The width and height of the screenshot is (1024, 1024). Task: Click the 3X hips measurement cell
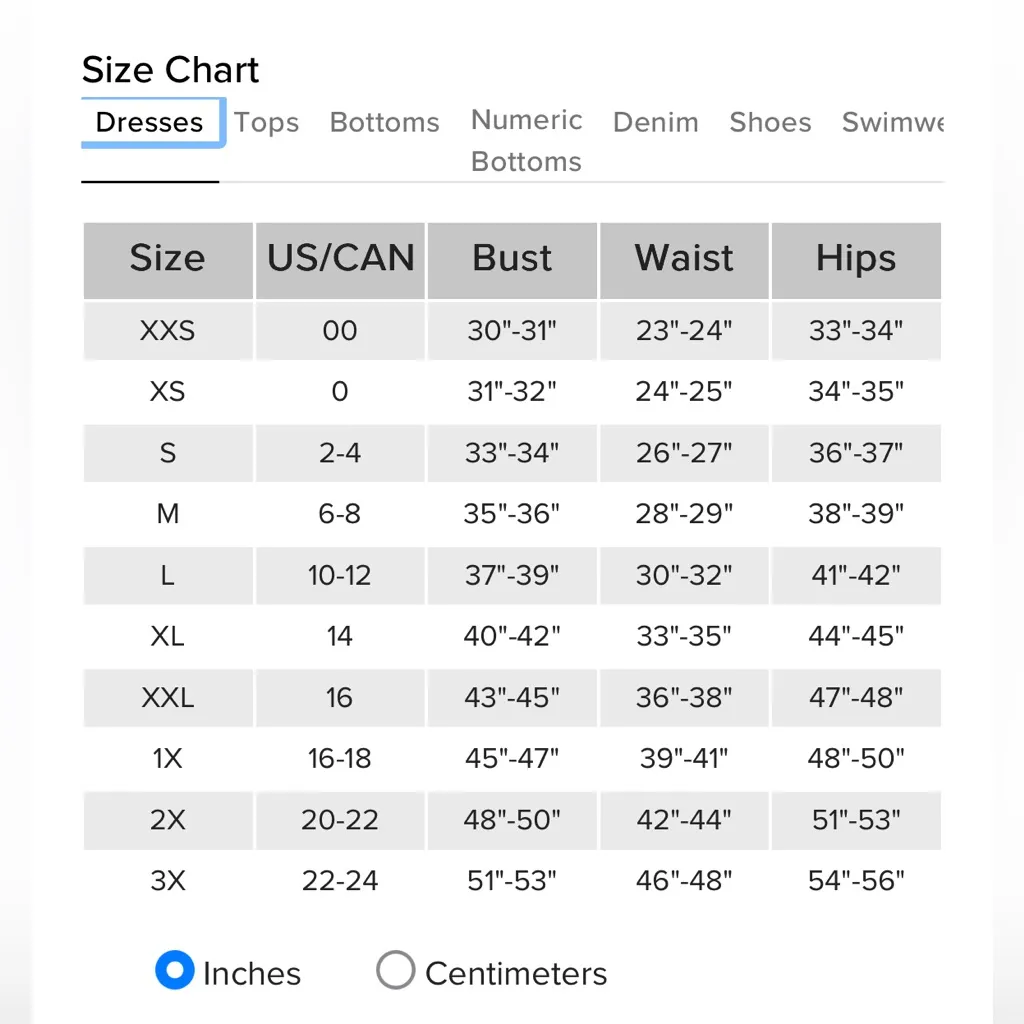(856, 881)
